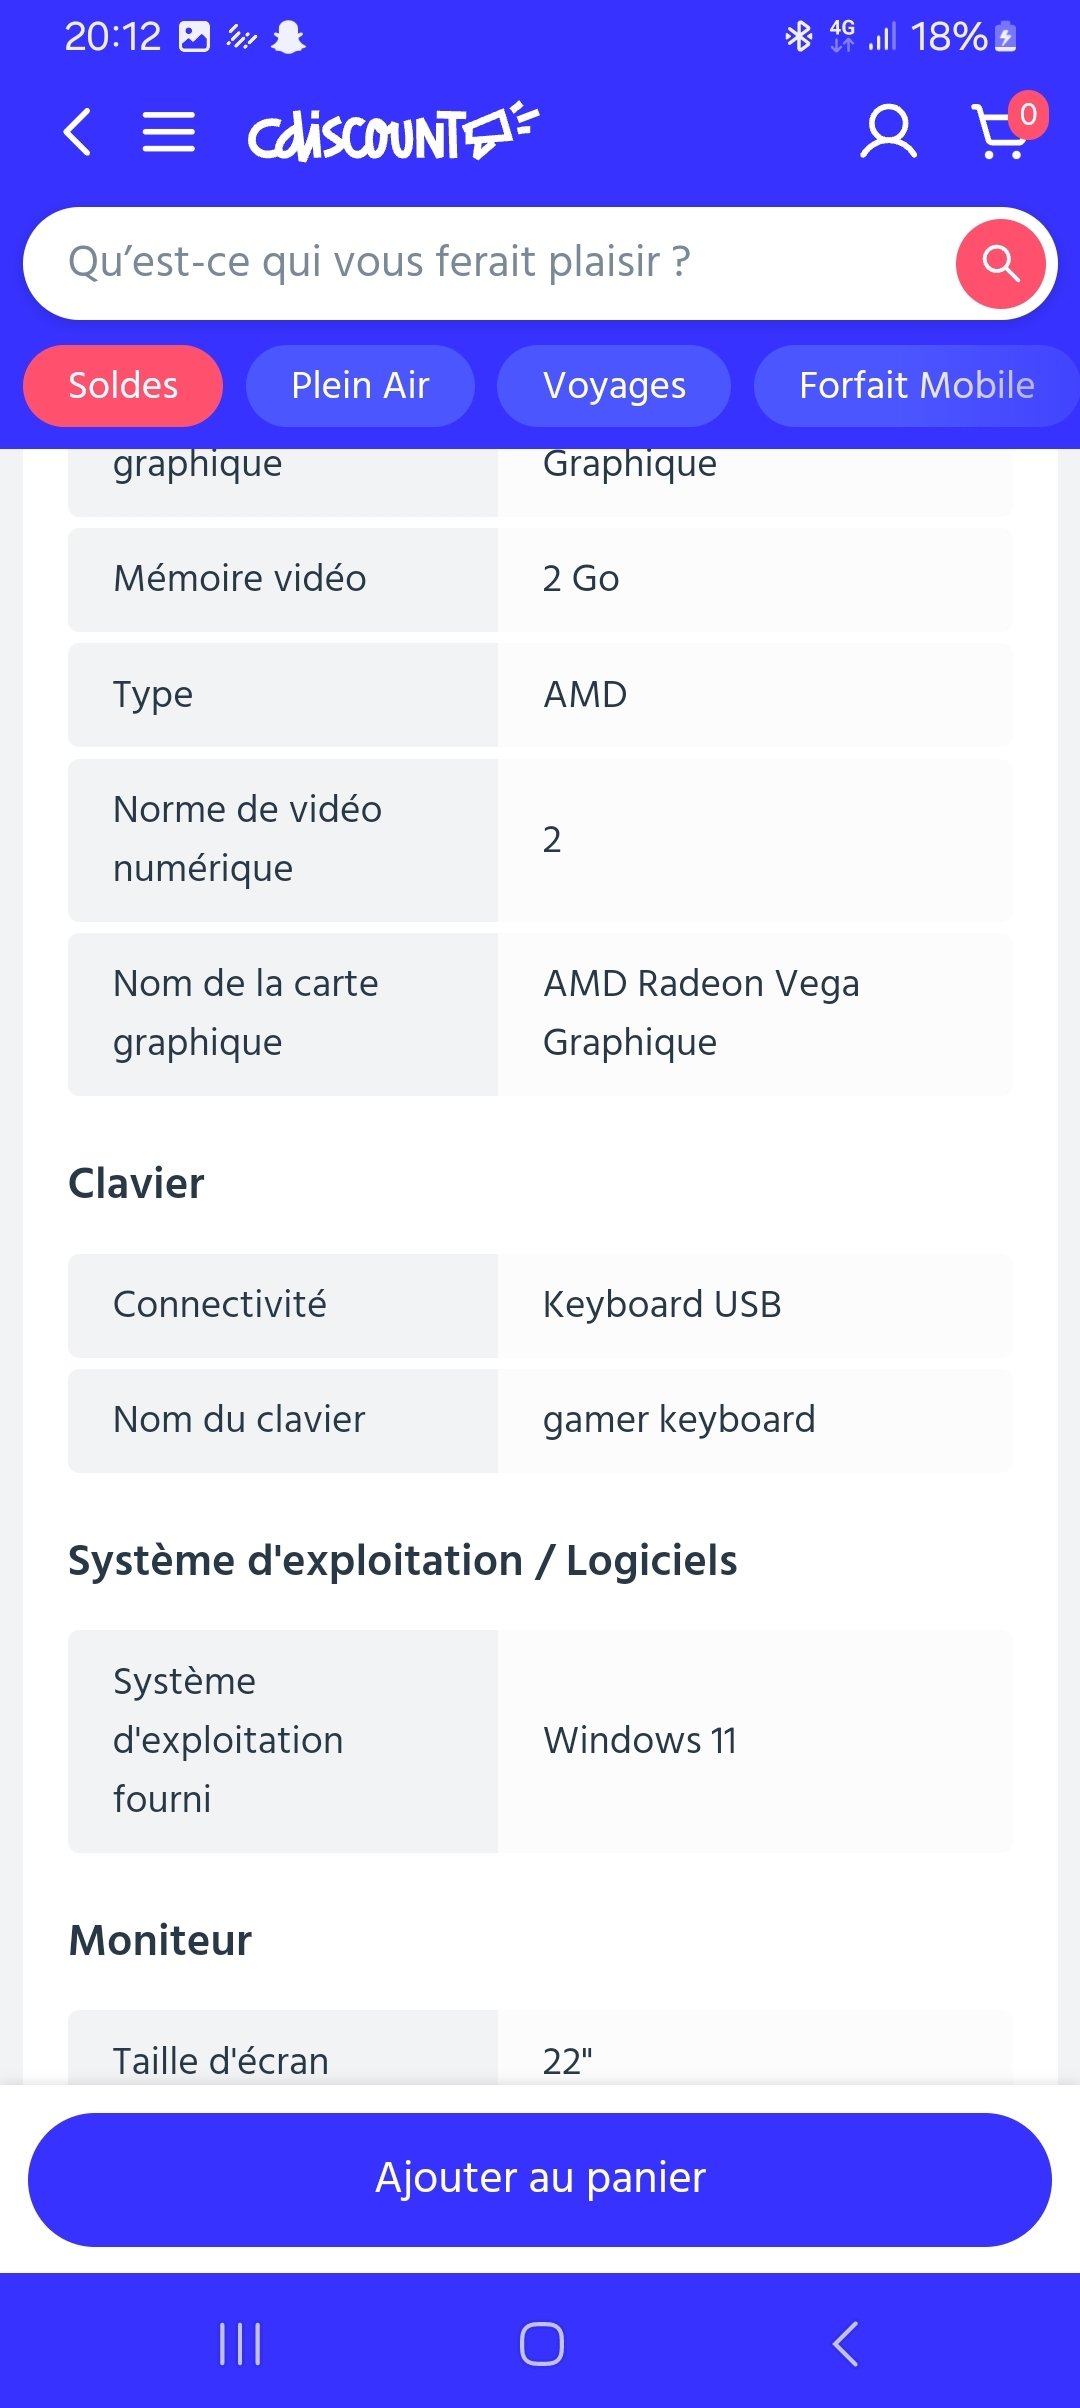Tap Android home button
1080x2408 pixels.
[541, 2343]
